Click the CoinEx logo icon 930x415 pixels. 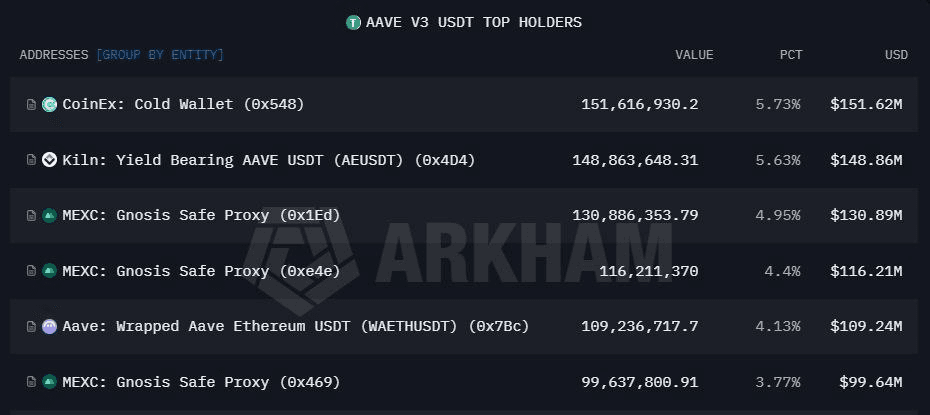pyautogui.click(x=49, y=104)
